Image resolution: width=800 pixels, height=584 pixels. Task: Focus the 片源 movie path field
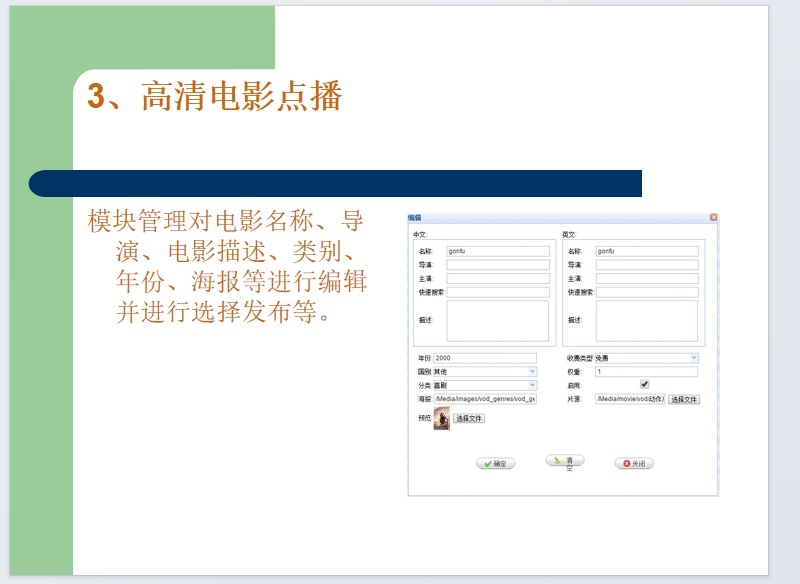(x=630, y=399)
